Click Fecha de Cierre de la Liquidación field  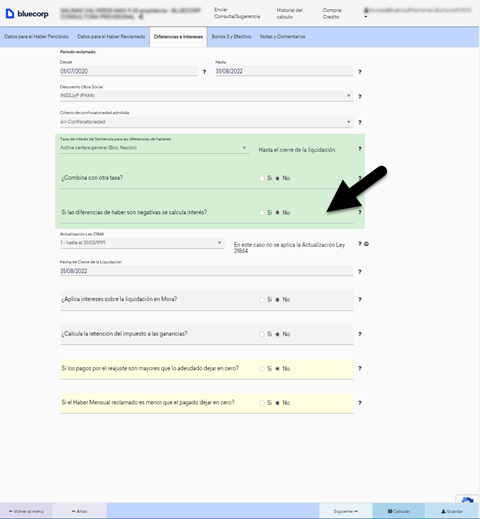206,271
